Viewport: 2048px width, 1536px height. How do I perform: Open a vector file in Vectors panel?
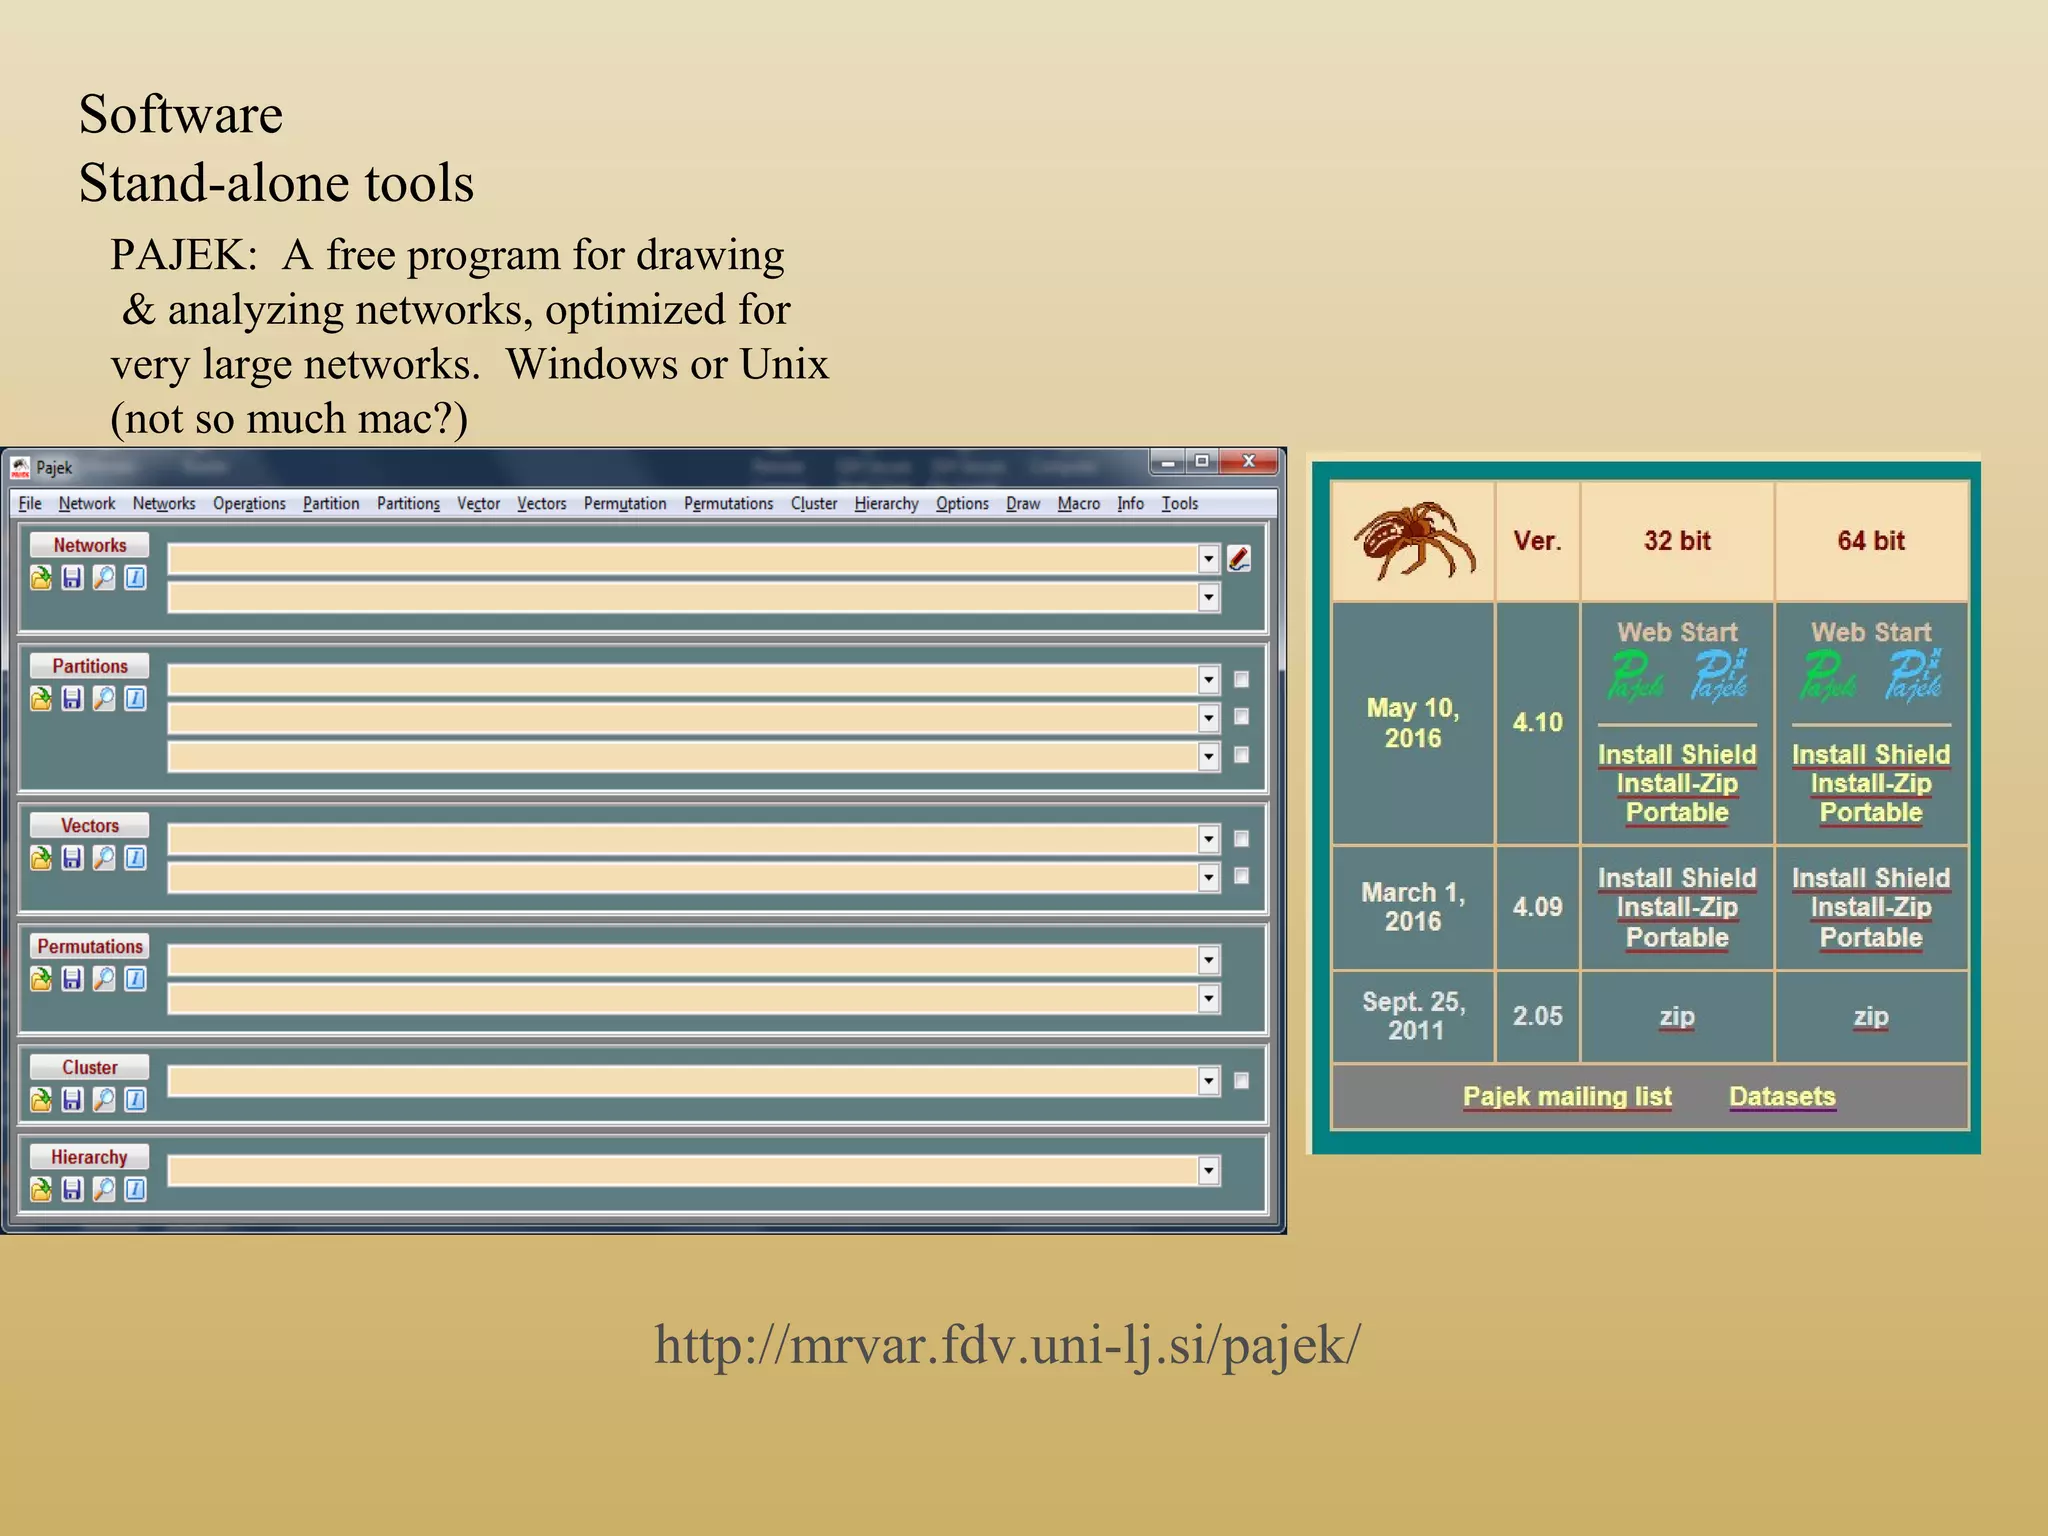(41, 857)
